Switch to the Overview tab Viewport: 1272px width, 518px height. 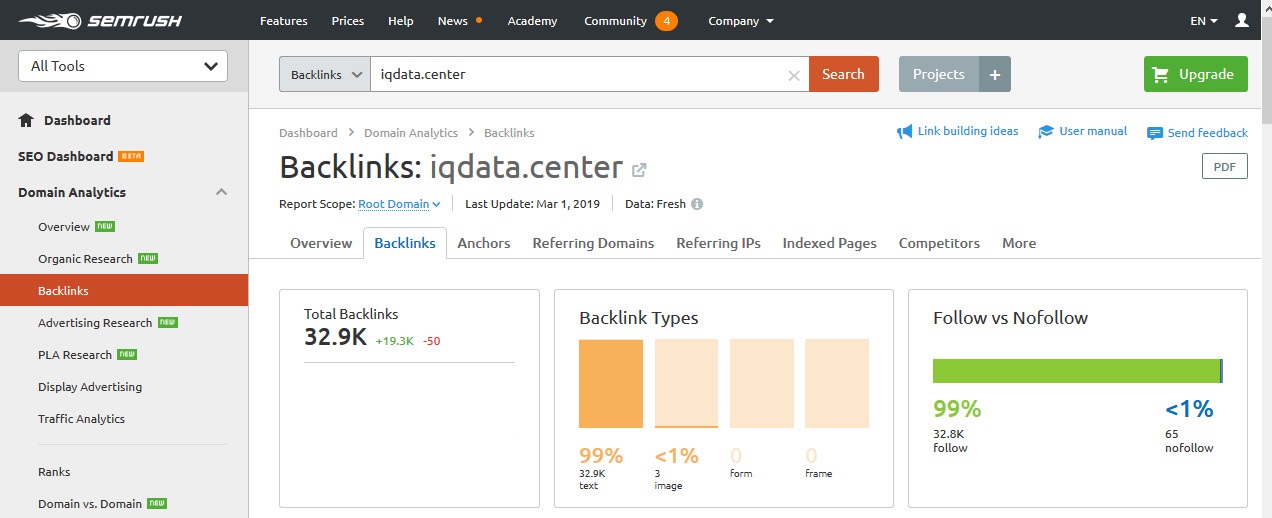click(321, 243)
